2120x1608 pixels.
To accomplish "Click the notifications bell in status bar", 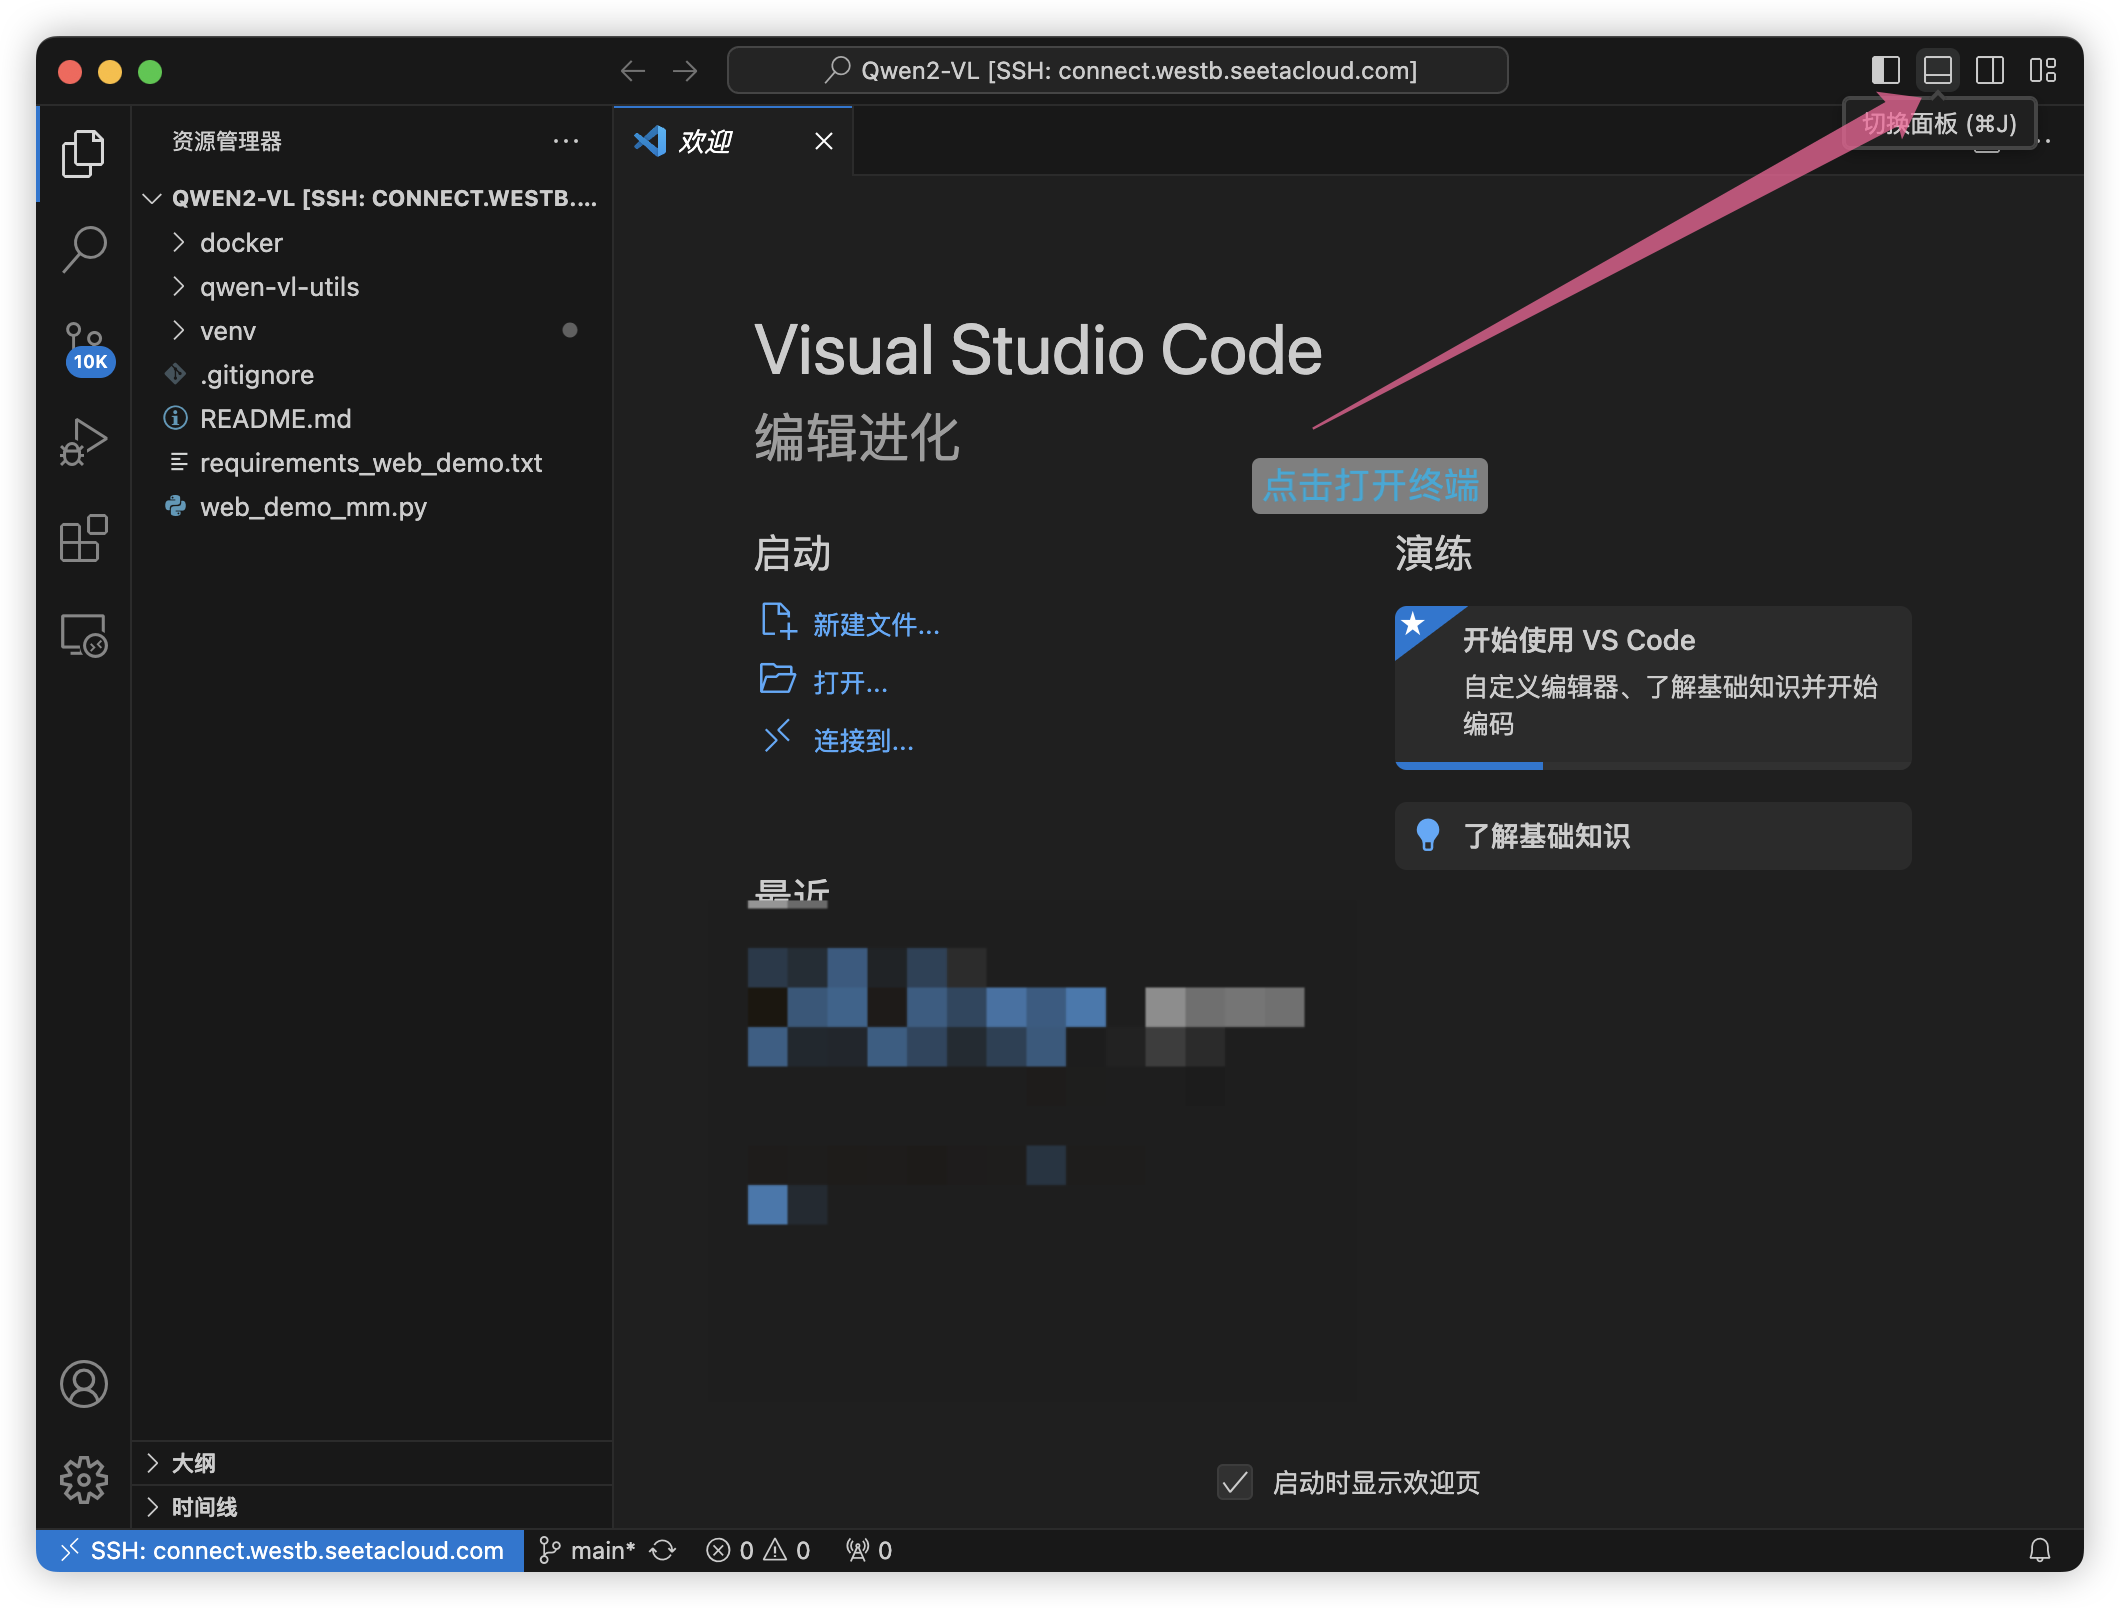I will (2040, 1550).
